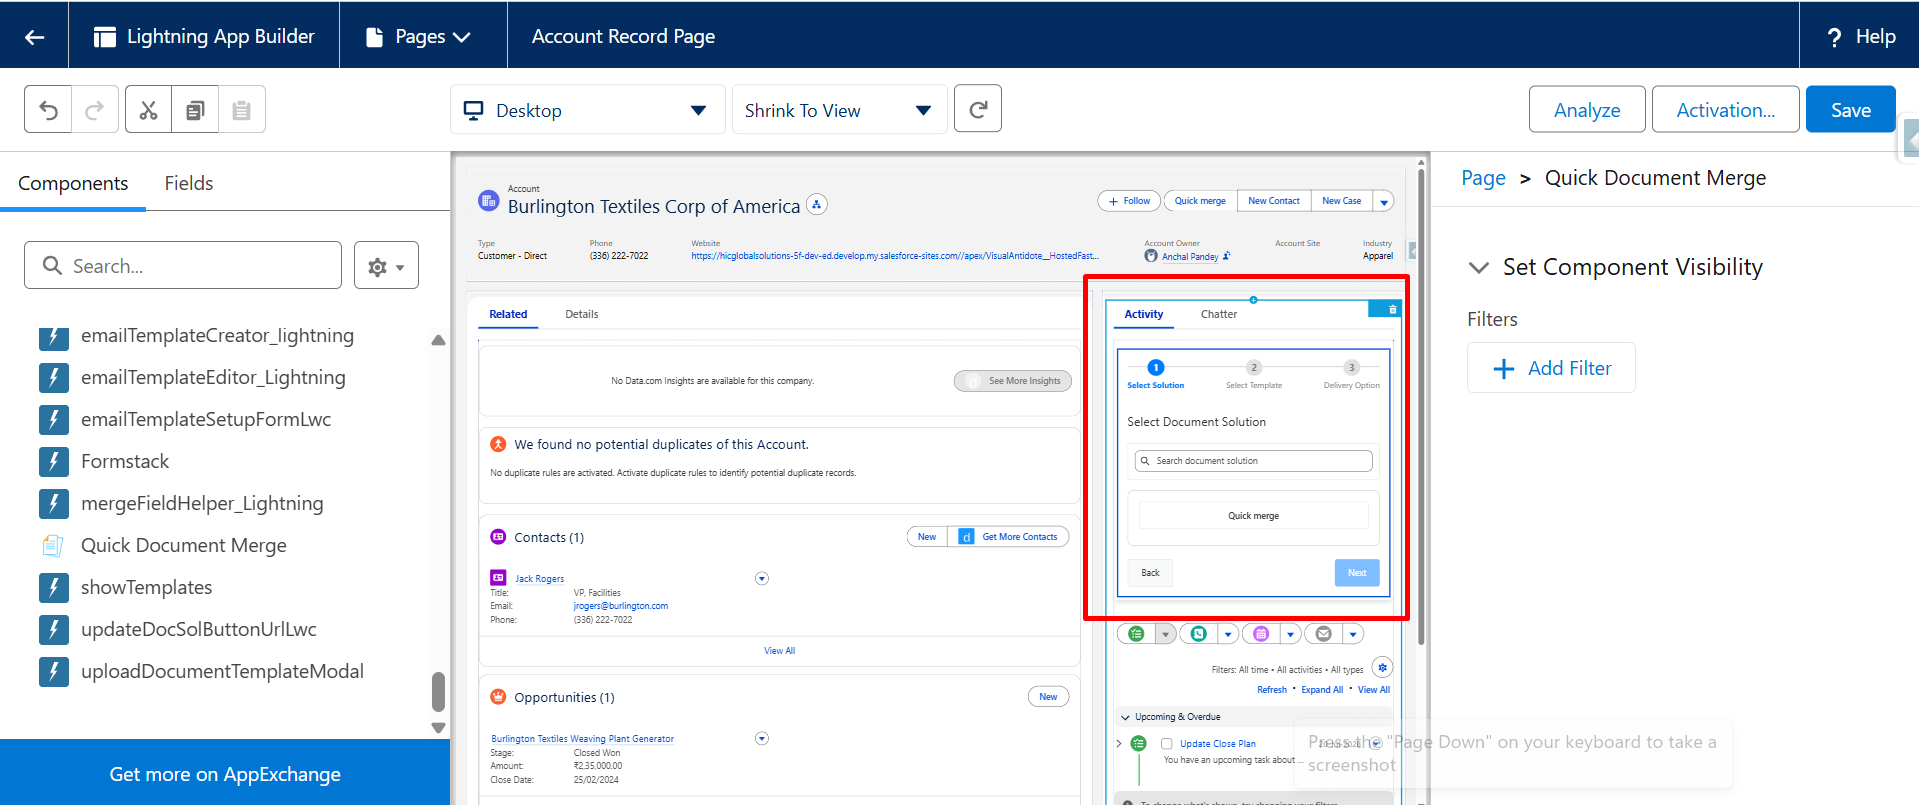Open component list settings gear menu
The width and height of the screenshot is (1919, 805).
tap(386, 266)
